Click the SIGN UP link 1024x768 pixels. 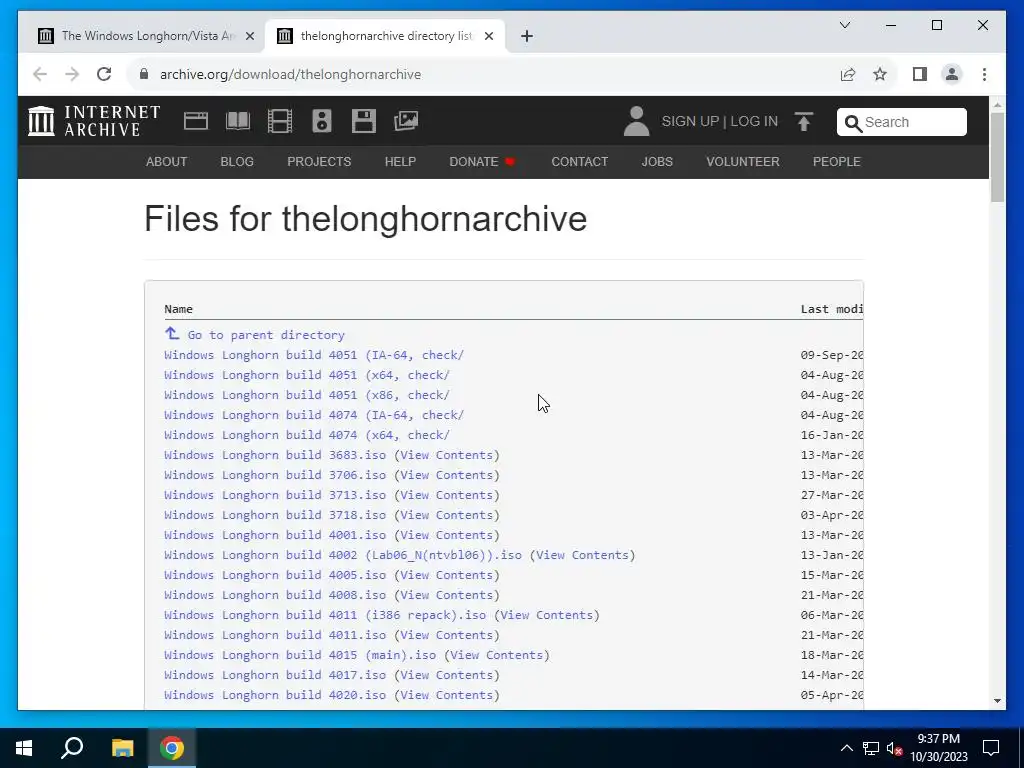point(690,121)
